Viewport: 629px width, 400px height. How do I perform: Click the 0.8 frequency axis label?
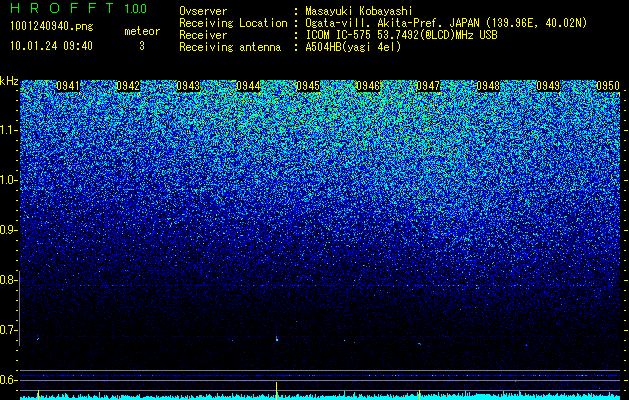(7, 280)
